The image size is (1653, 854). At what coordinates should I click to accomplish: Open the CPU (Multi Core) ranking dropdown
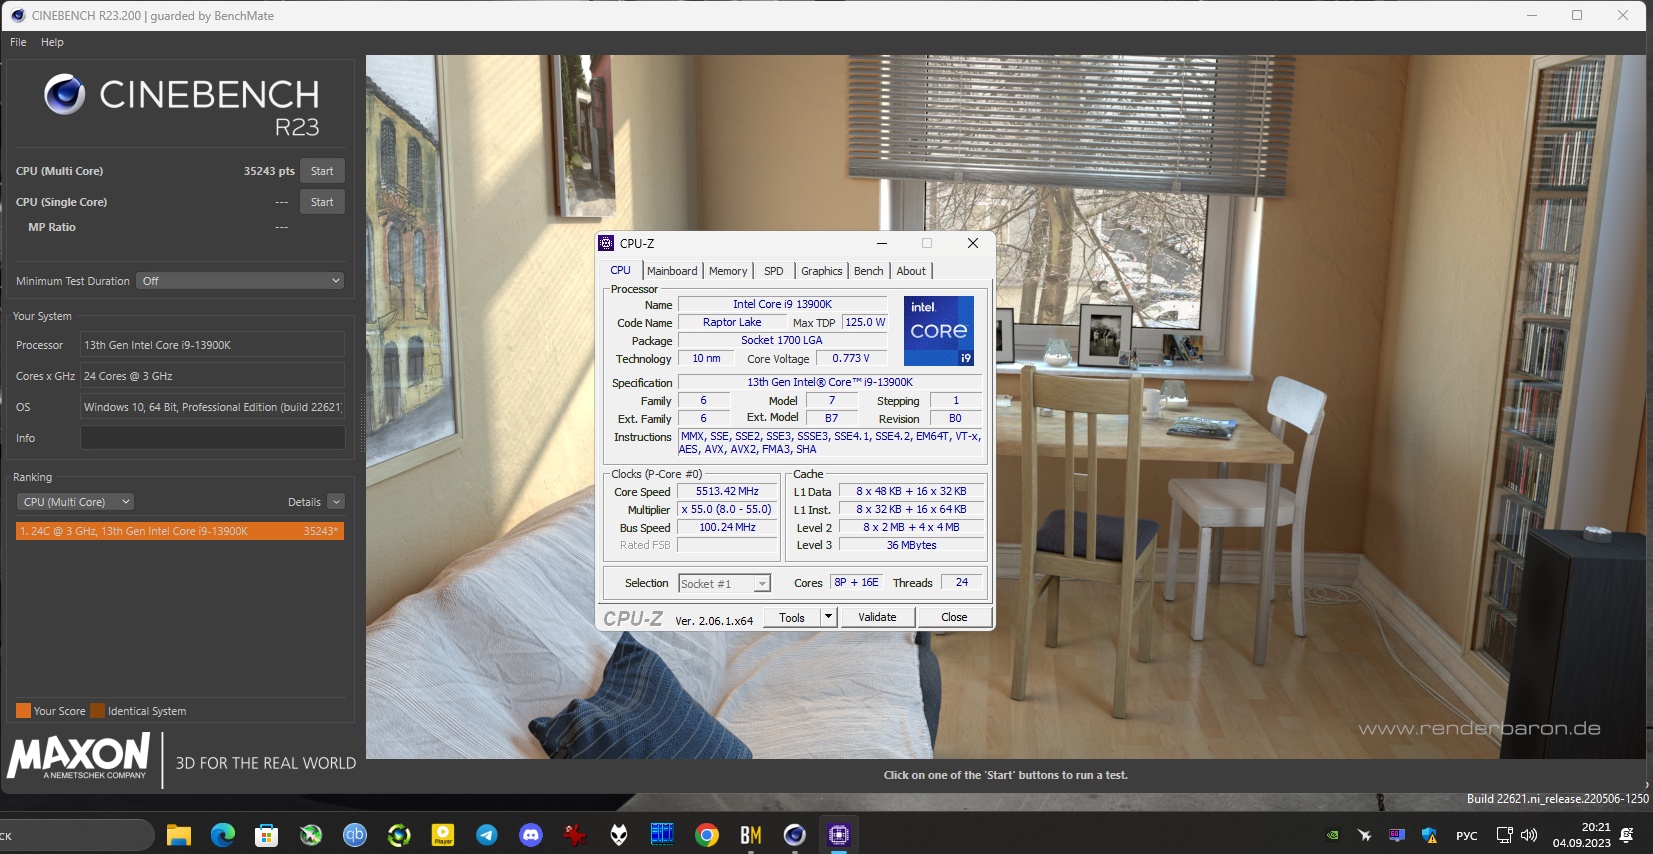[76, 502]
